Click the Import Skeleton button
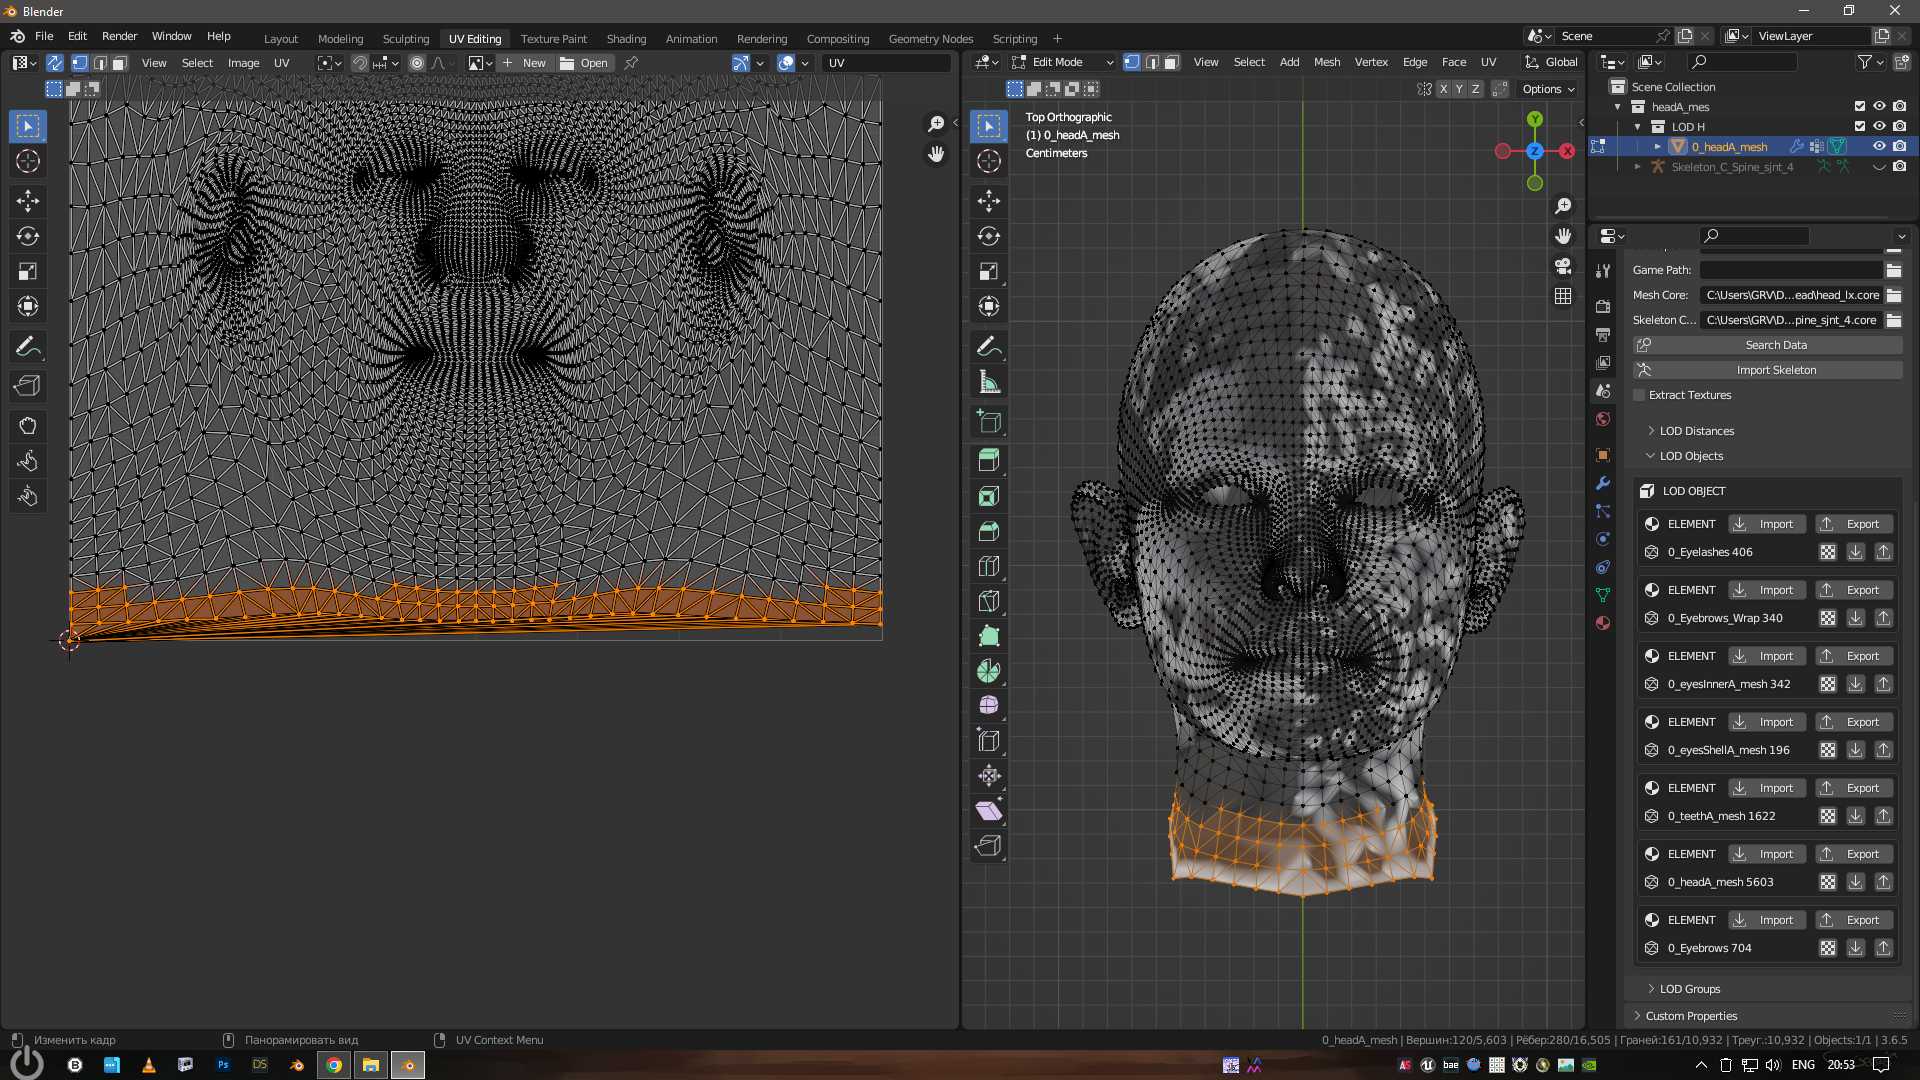Screen dimensions: 1920x1080 click(x=1768, y=370)
